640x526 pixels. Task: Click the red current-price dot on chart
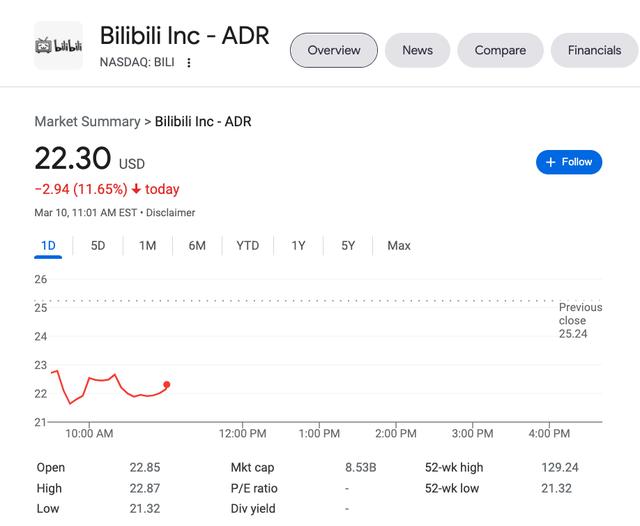166,384
